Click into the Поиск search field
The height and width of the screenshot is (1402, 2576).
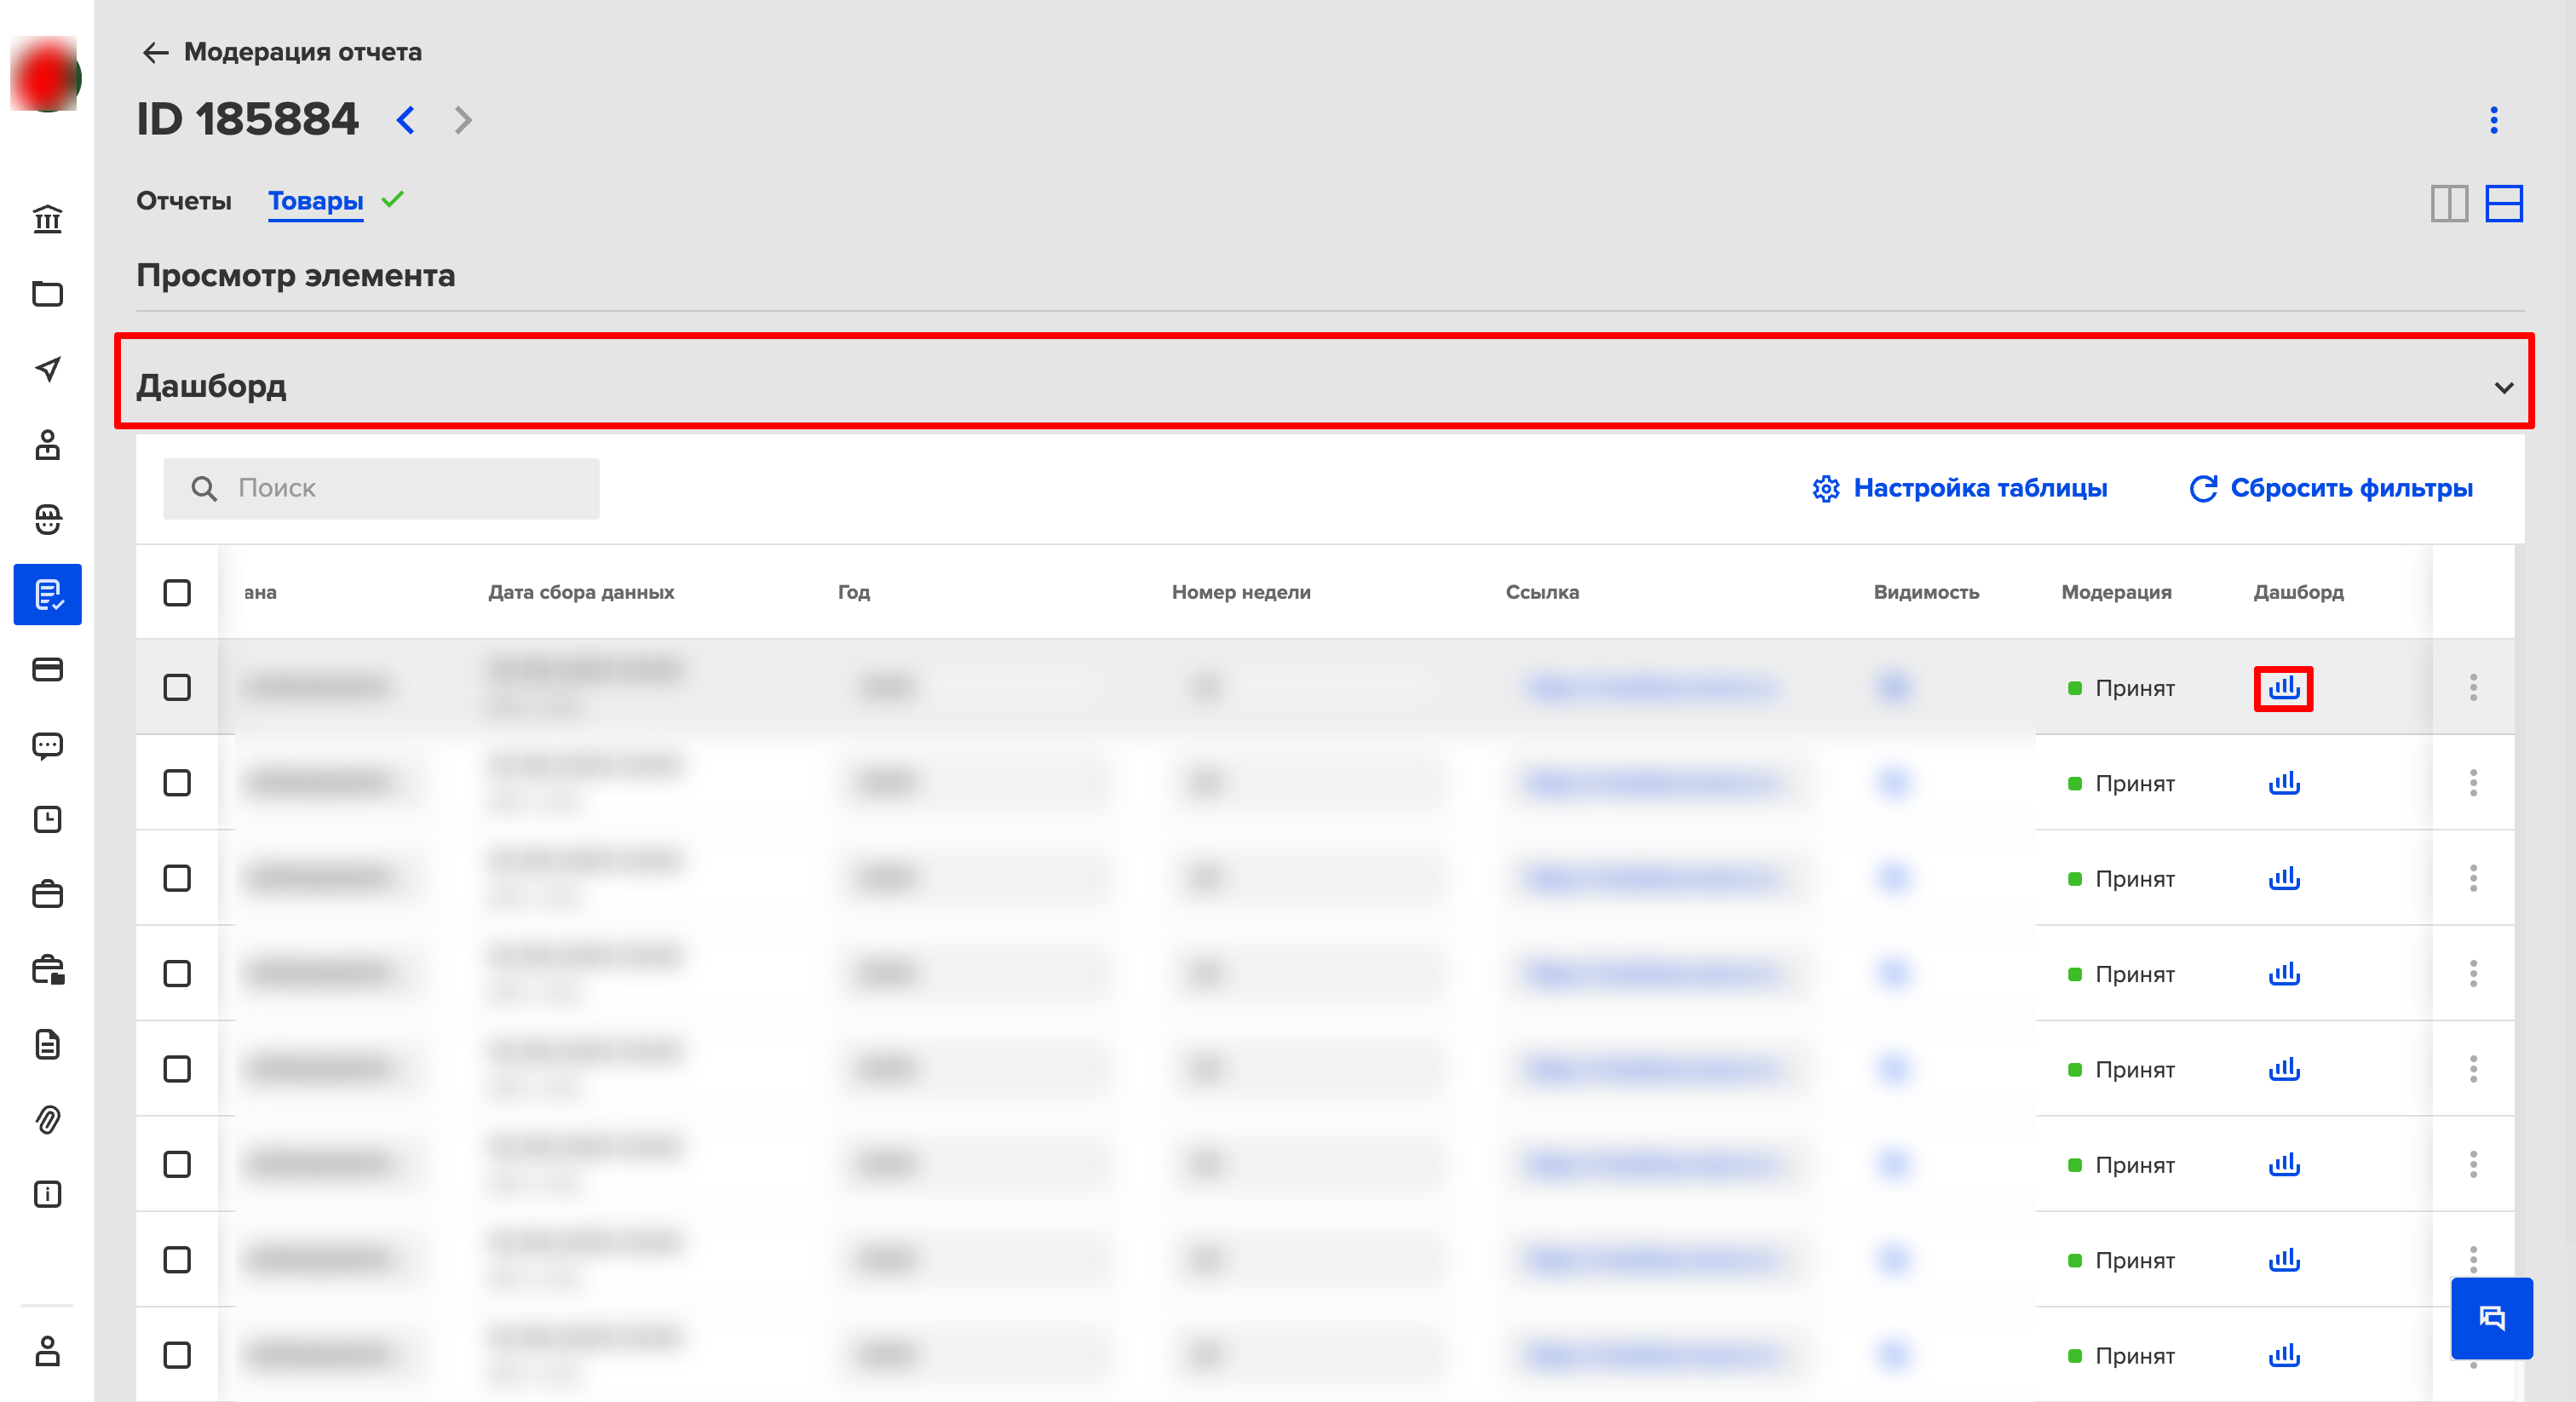pos(381,488)
